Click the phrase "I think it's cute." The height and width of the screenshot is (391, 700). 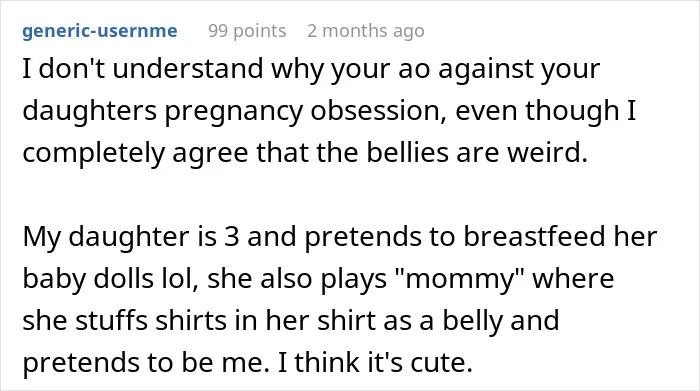click(375, 362)
